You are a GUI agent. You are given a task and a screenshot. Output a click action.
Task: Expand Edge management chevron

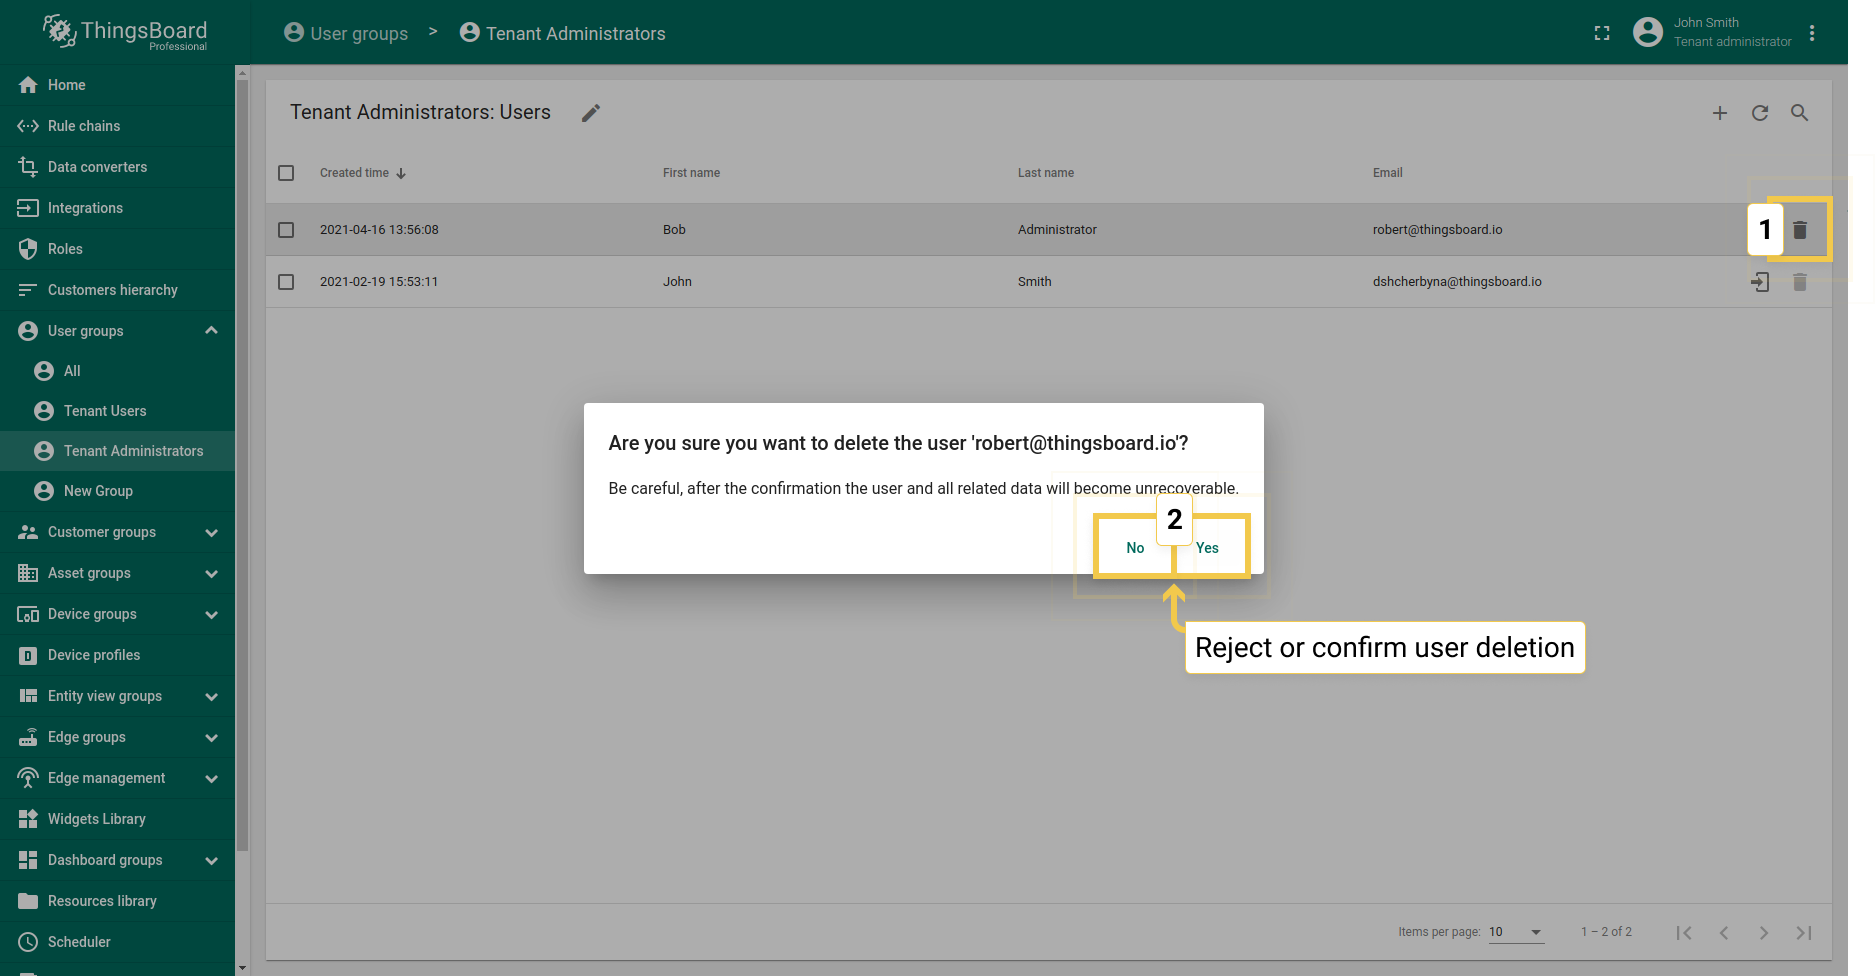click(x=211, y=779)
